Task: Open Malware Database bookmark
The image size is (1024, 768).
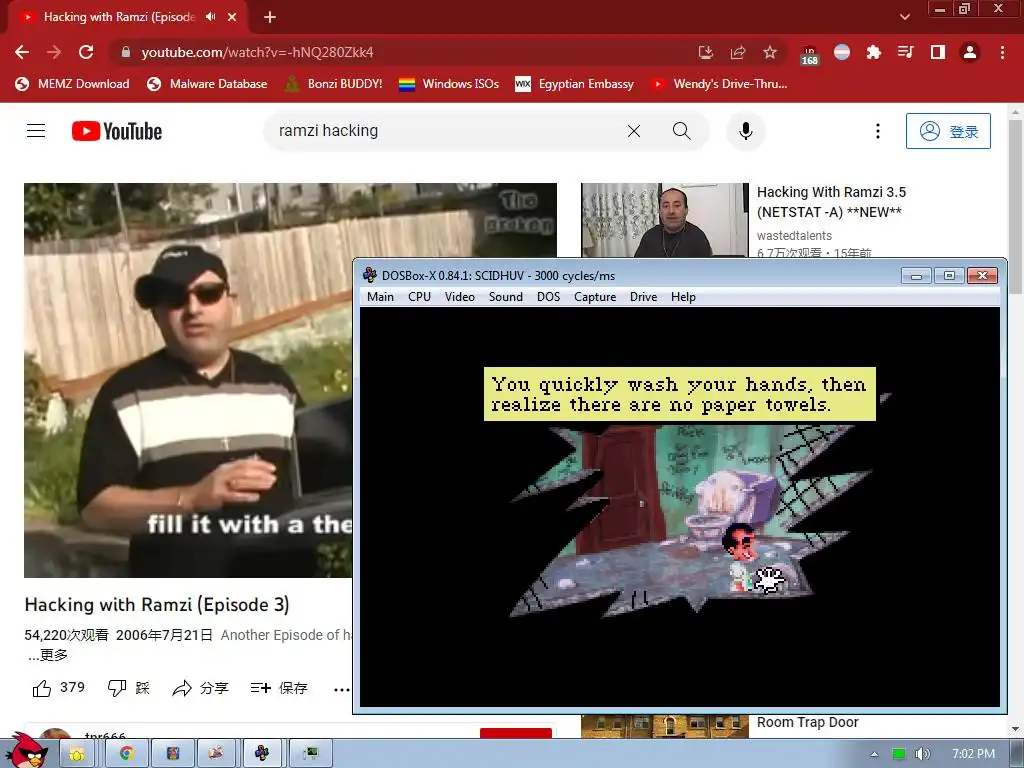Action: 207,84
